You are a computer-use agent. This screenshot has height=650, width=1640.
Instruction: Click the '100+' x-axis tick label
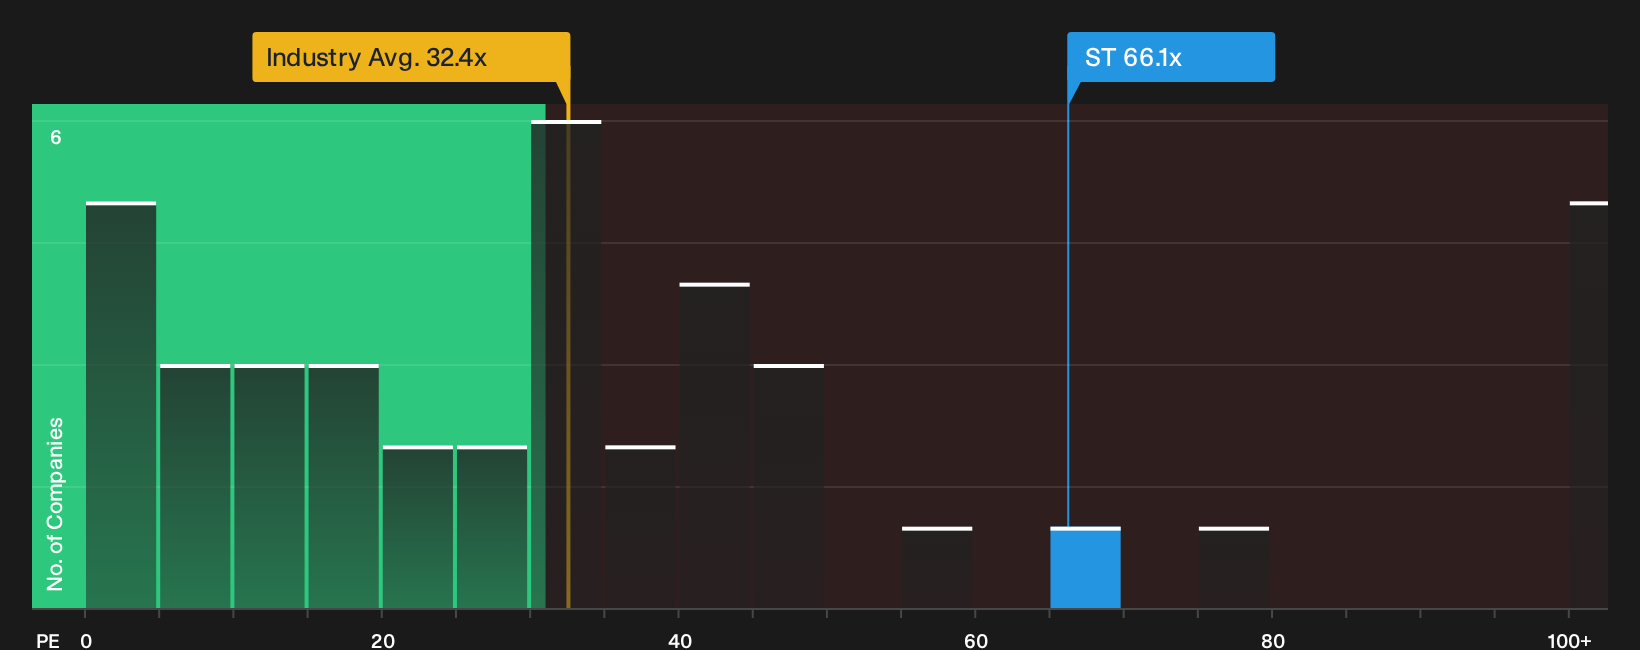pyautogui.click(x=1569, y=641)
